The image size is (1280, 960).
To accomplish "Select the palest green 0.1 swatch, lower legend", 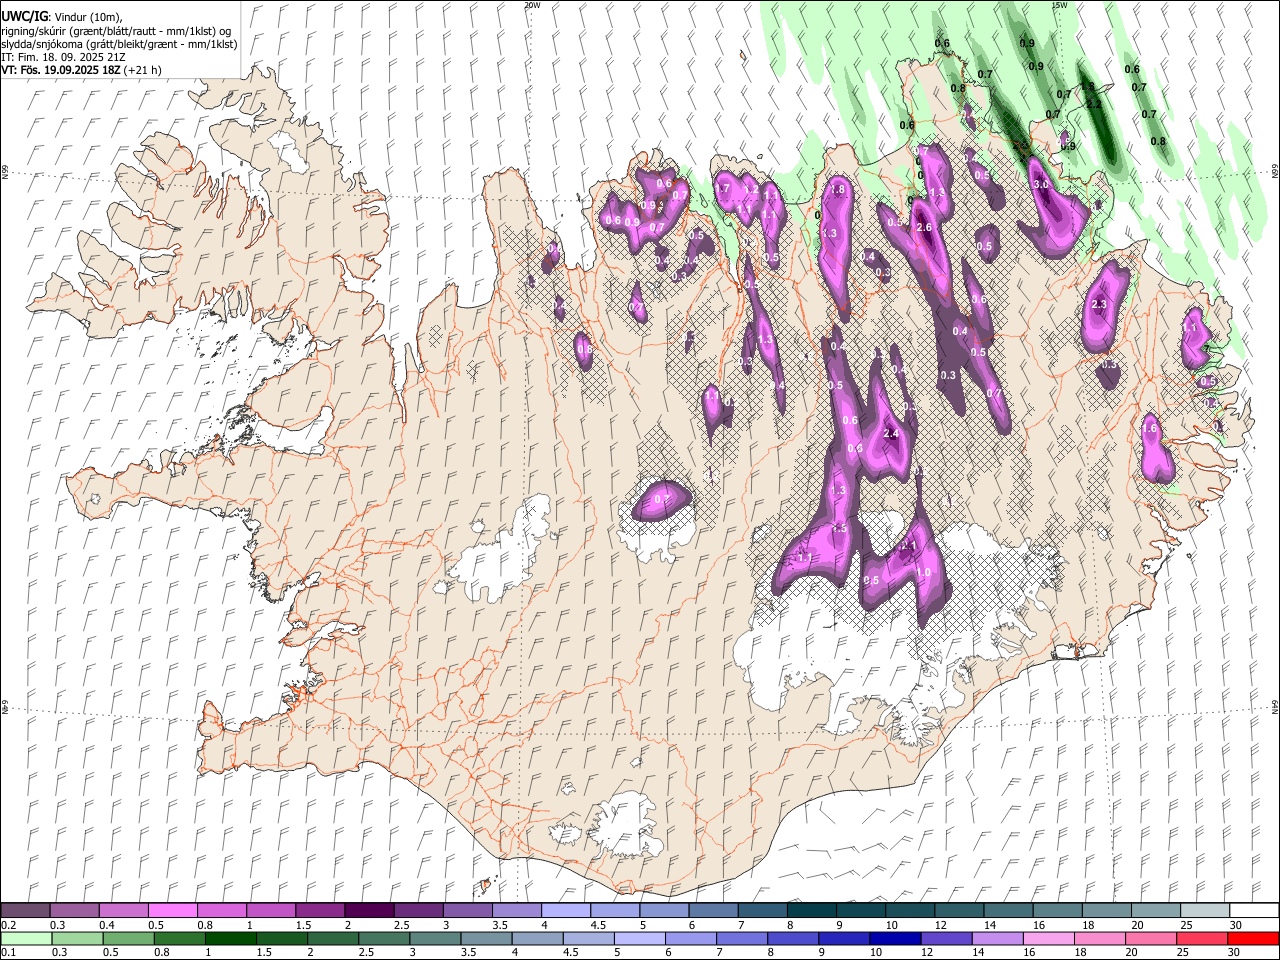I will coord(26,939).
